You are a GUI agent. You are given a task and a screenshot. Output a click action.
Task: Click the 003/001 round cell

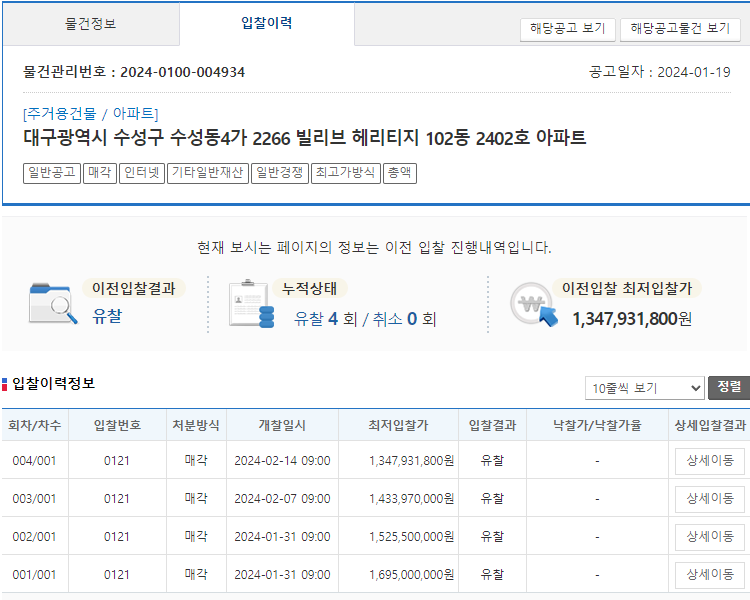pos(34,499)
